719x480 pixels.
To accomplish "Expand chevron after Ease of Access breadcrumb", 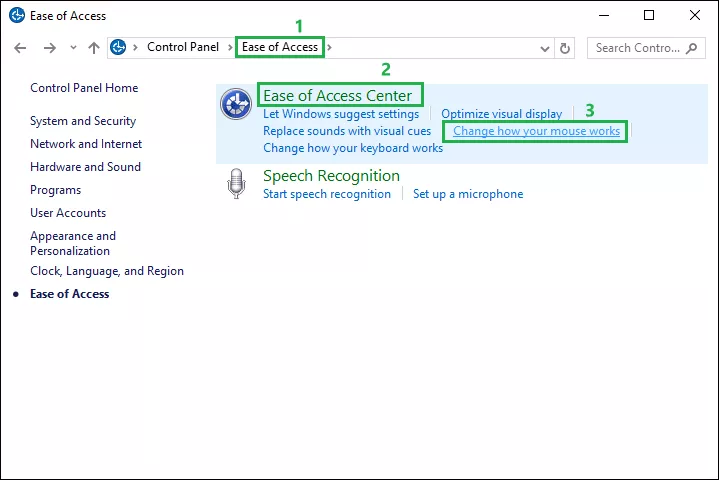I will pos(329,47).
